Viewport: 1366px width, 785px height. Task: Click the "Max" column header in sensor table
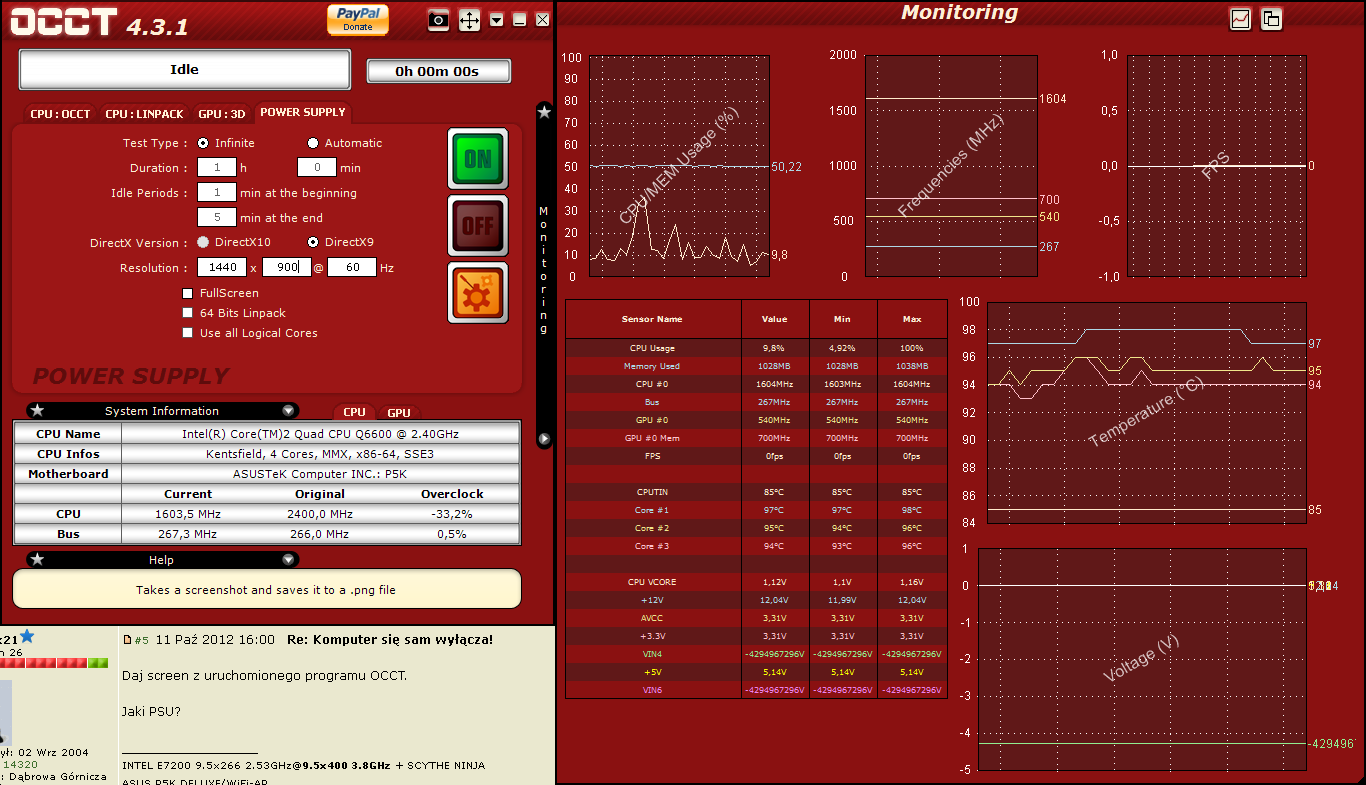point(912,319)
